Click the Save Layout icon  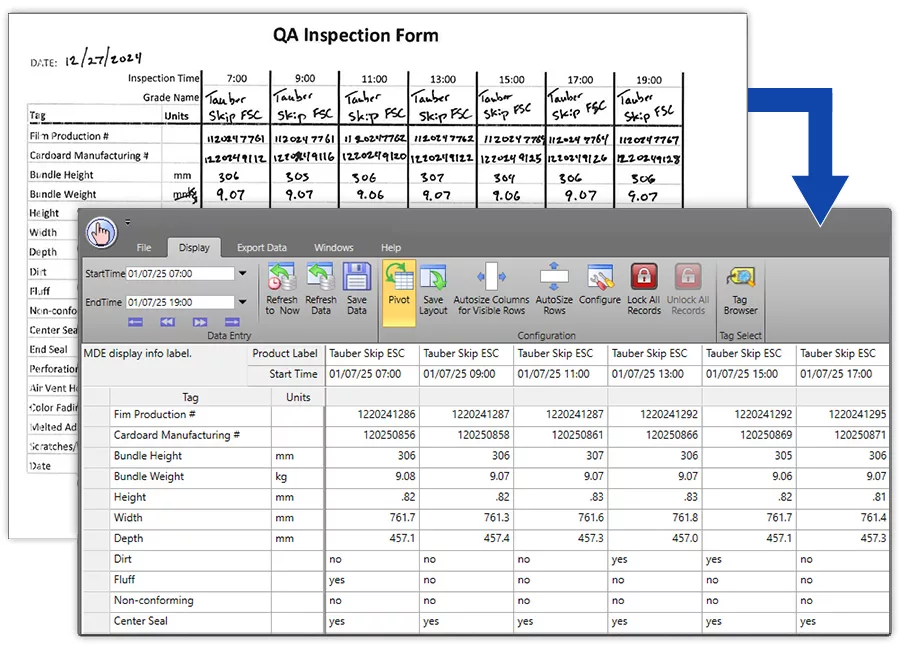[433, 290]
